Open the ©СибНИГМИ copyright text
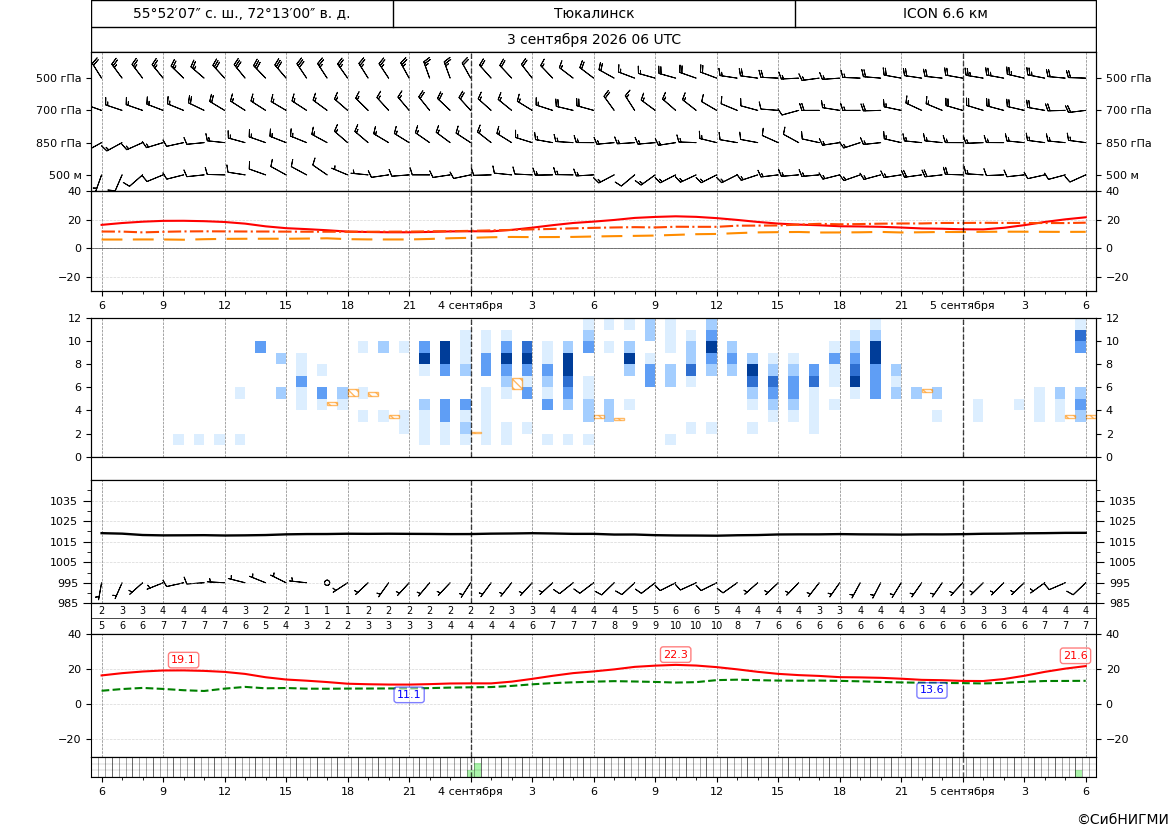This screenshot has width=1169, height=827. click(x=1123, y=819)
